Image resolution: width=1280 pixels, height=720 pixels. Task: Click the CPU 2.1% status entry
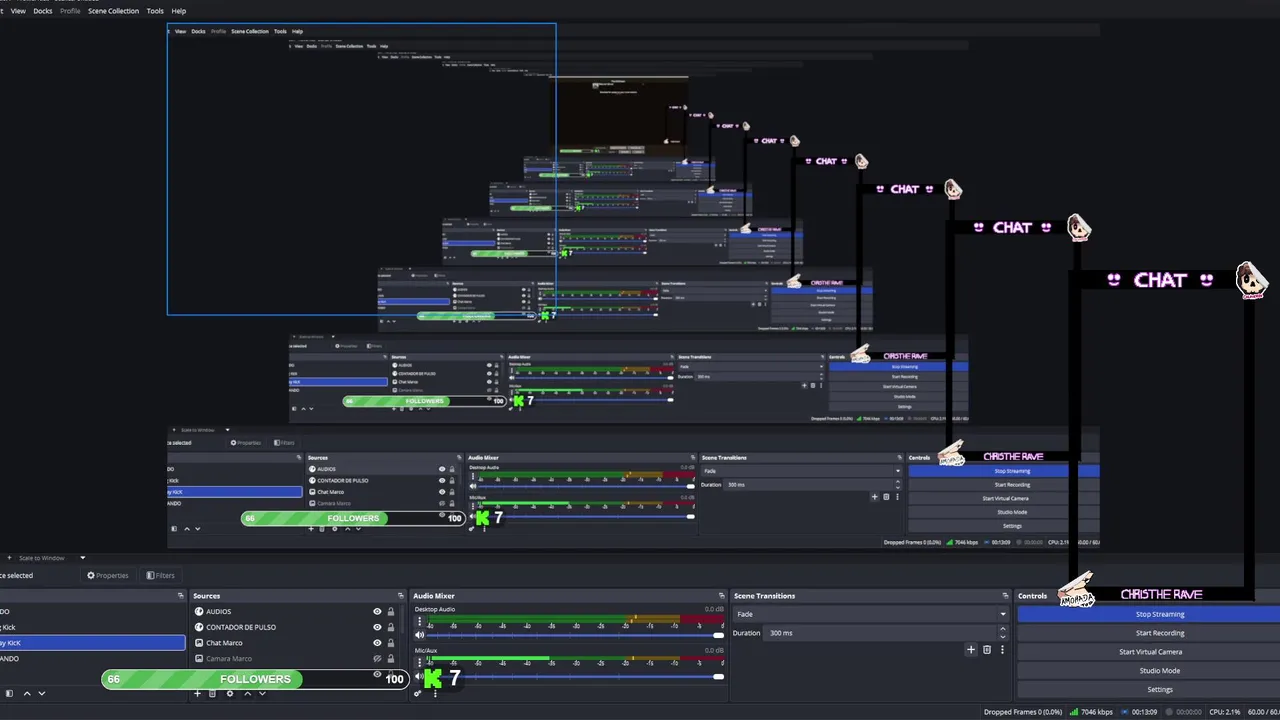tap(1224, 712)
